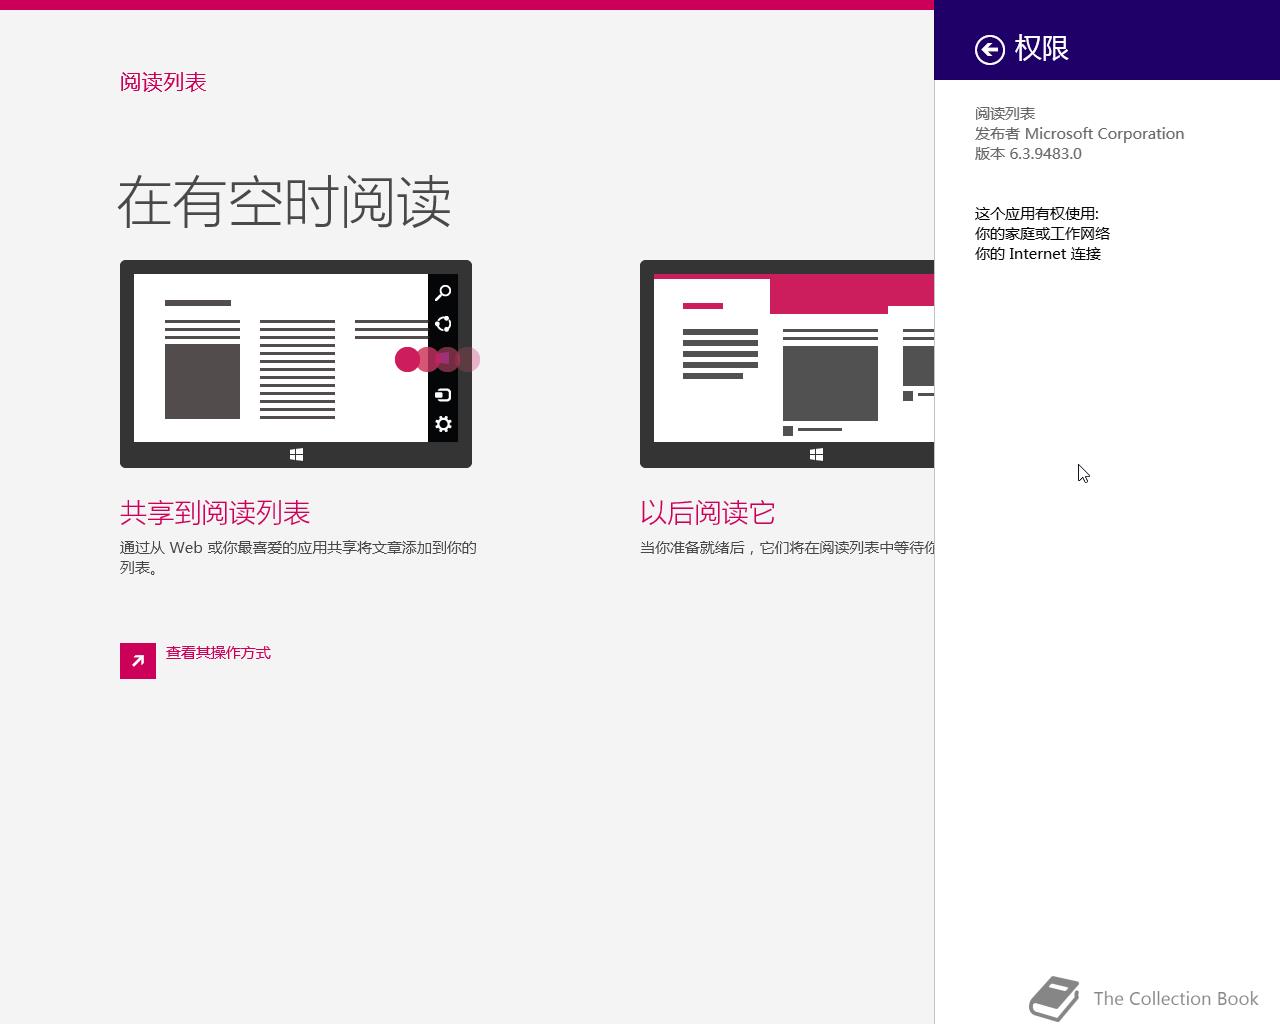
Task: Click '你的 Internet 连接' permission entry
Action: [1038, 254]
